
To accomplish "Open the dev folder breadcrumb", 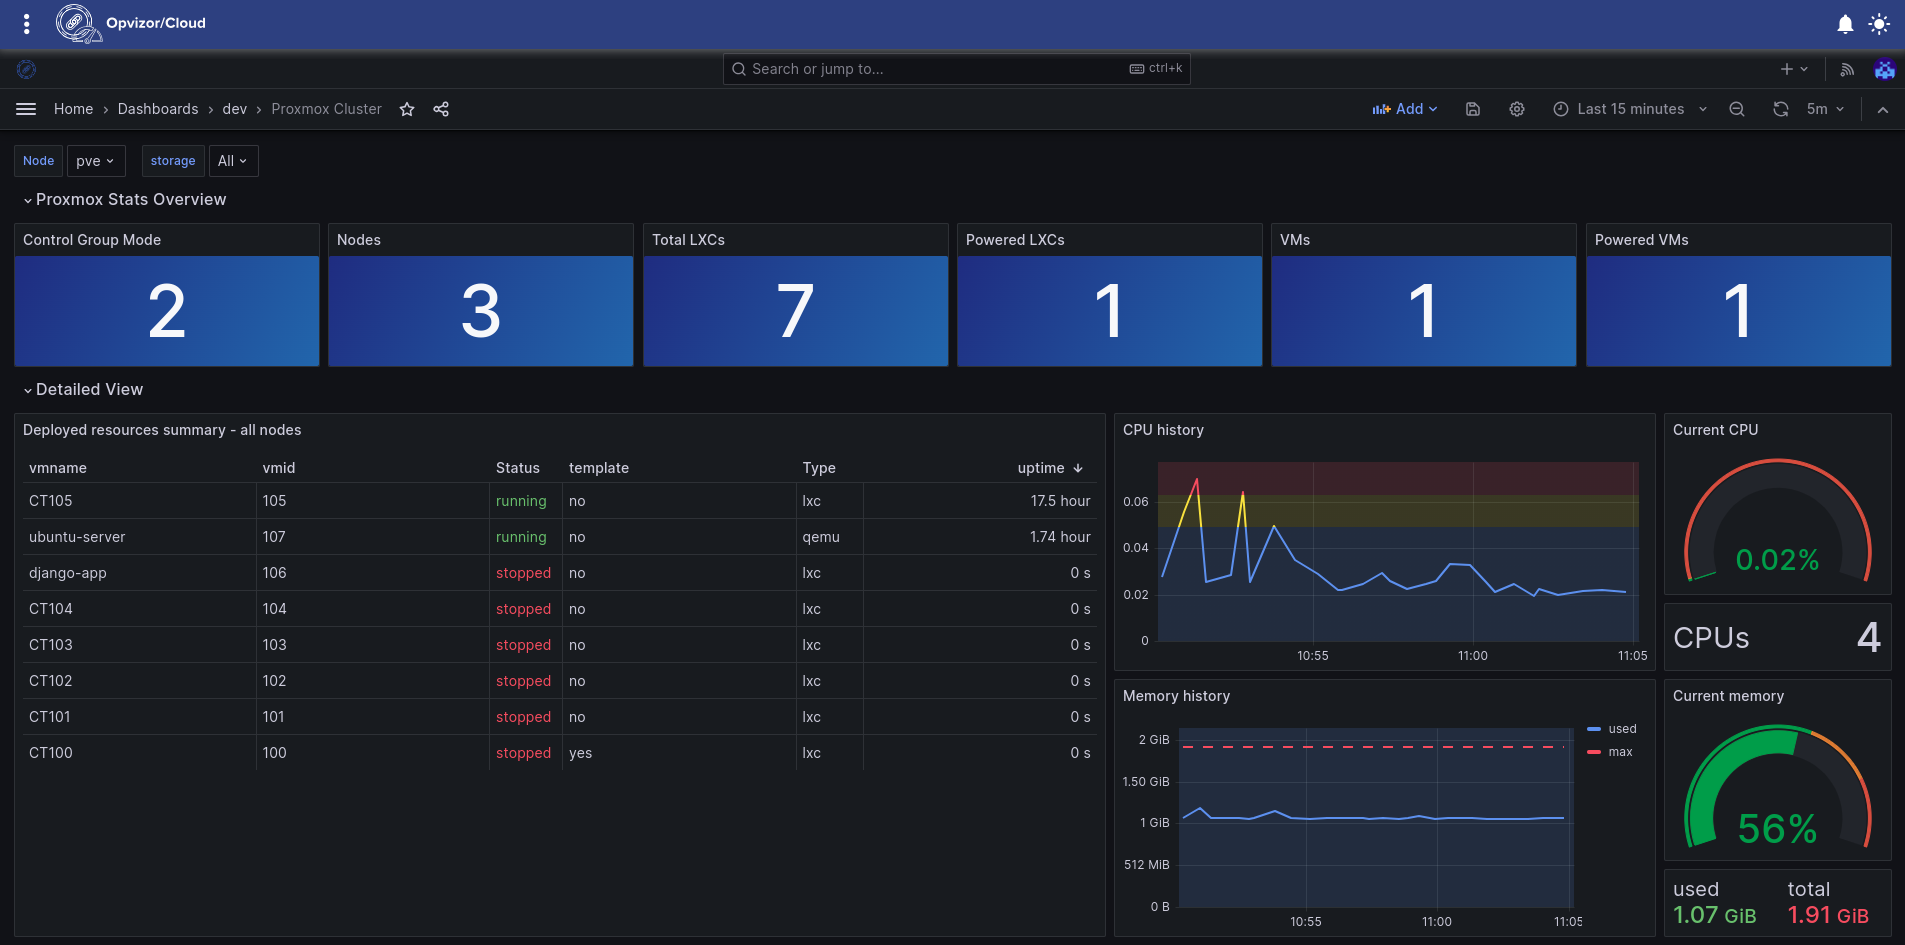I will [x=235, y=109].
